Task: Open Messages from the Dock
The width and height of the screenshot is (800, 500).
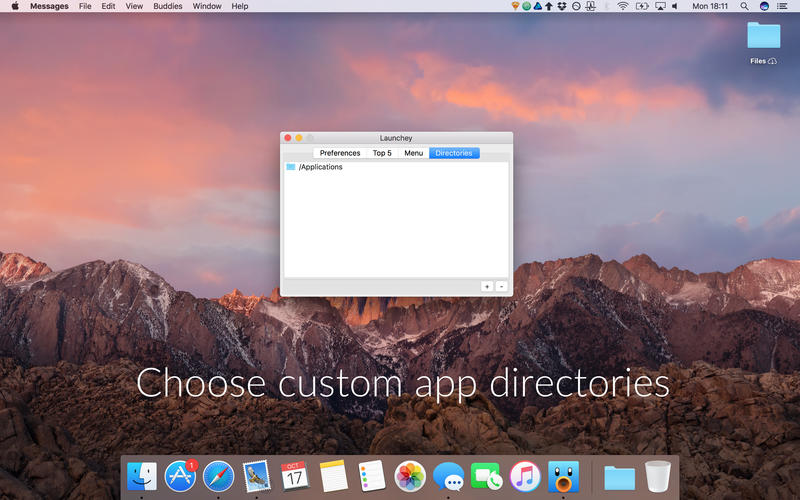Action: pyautogui.click(x=448, y=476)
